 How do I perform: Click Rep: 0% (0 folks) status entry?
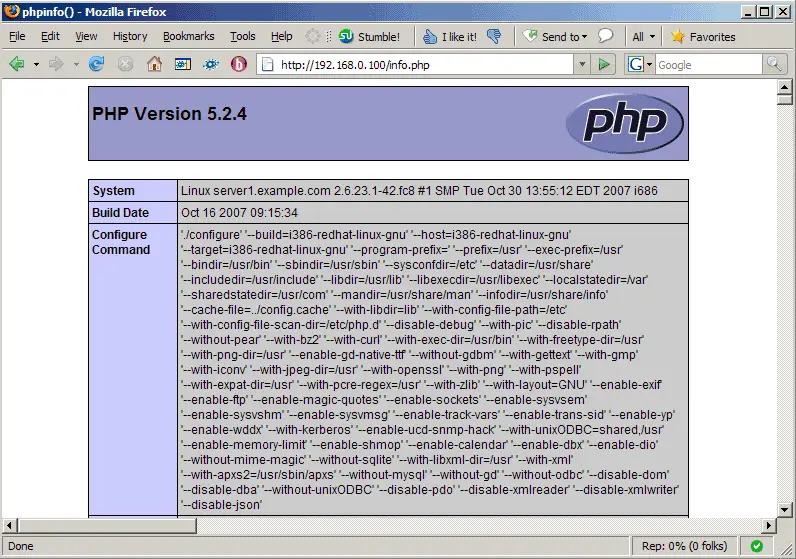click(684, 546)
